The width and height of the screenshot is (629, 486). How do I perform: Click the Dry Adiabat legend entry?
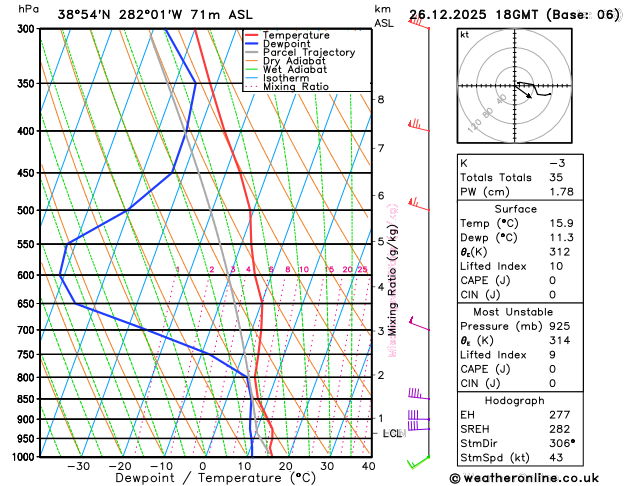tap(294, 61)
